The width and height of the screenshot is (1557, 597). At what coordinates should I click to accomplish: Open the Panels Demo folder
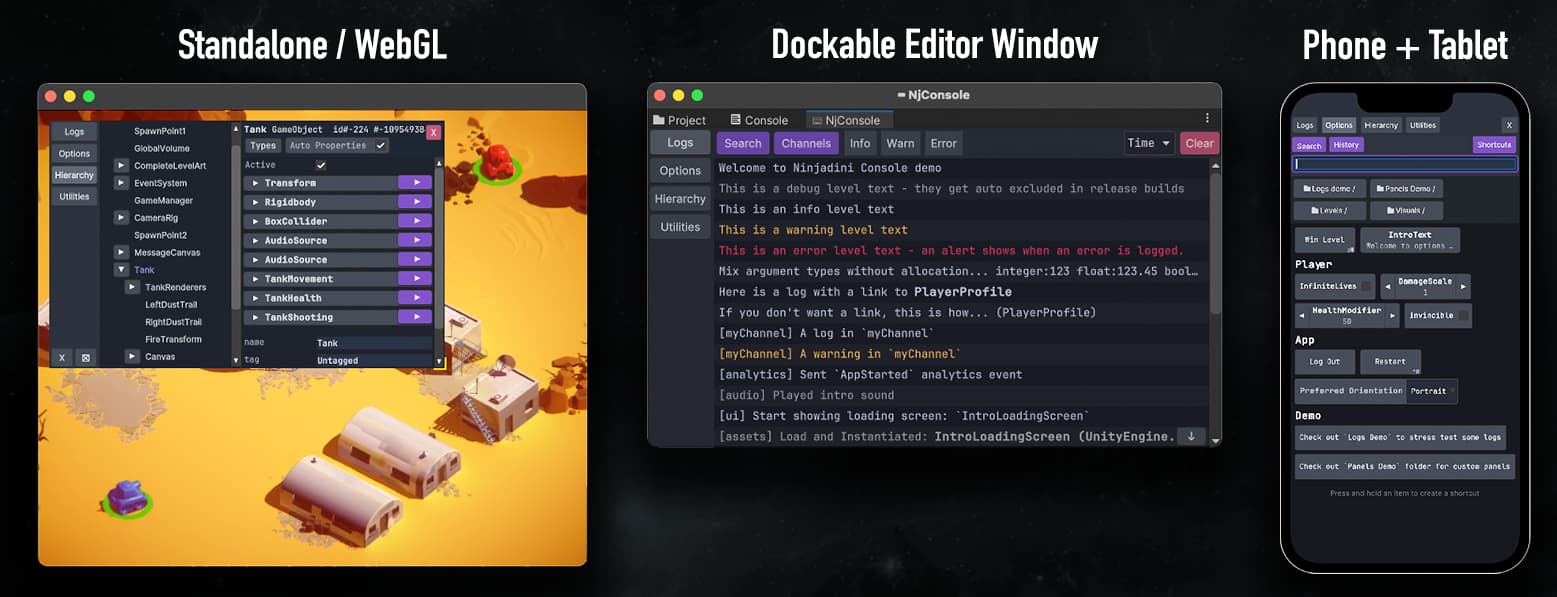click(1406, 187)
